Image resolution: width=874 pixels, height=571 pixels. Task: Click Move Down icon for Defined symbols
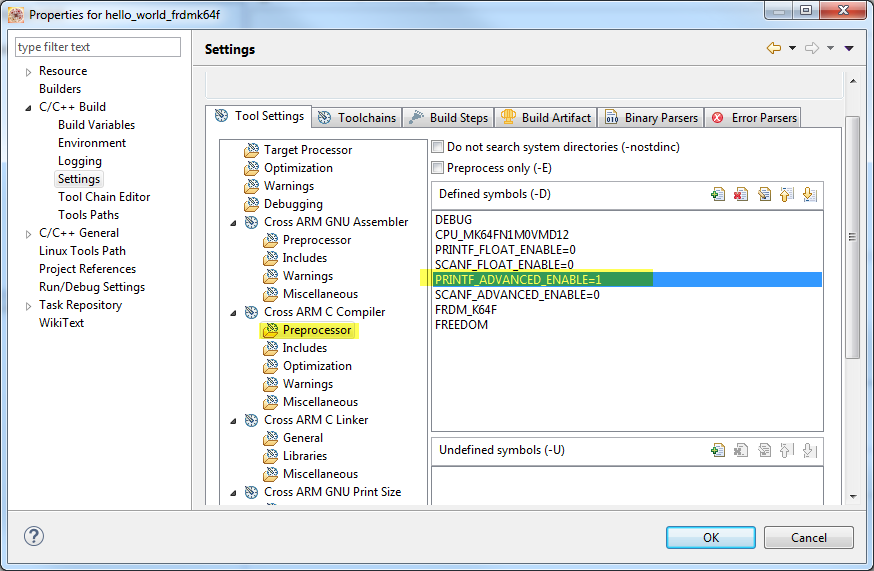tap(810, 195)
